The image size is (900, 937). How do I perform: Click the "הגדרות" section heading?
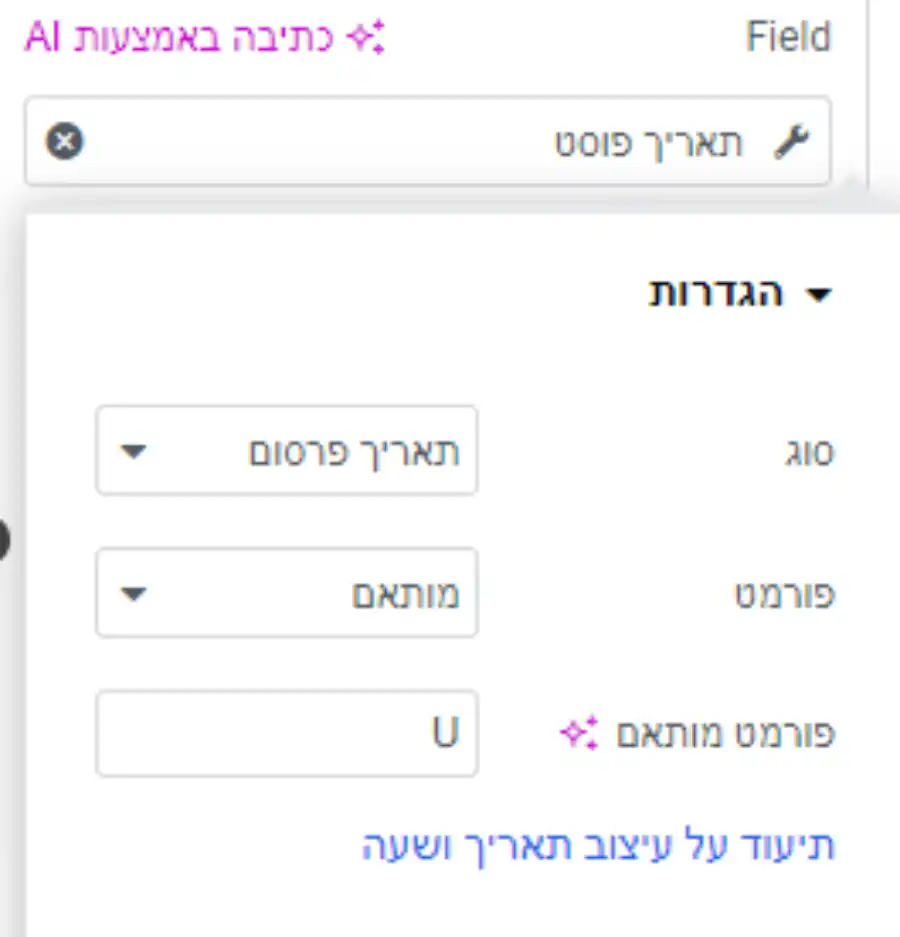click(x=716, y=293)
